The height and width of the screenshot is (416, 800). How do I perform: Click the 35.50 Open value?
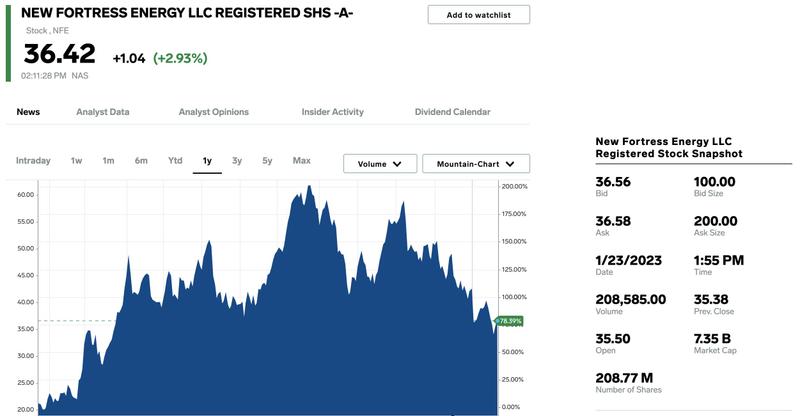tap(613, 339)
